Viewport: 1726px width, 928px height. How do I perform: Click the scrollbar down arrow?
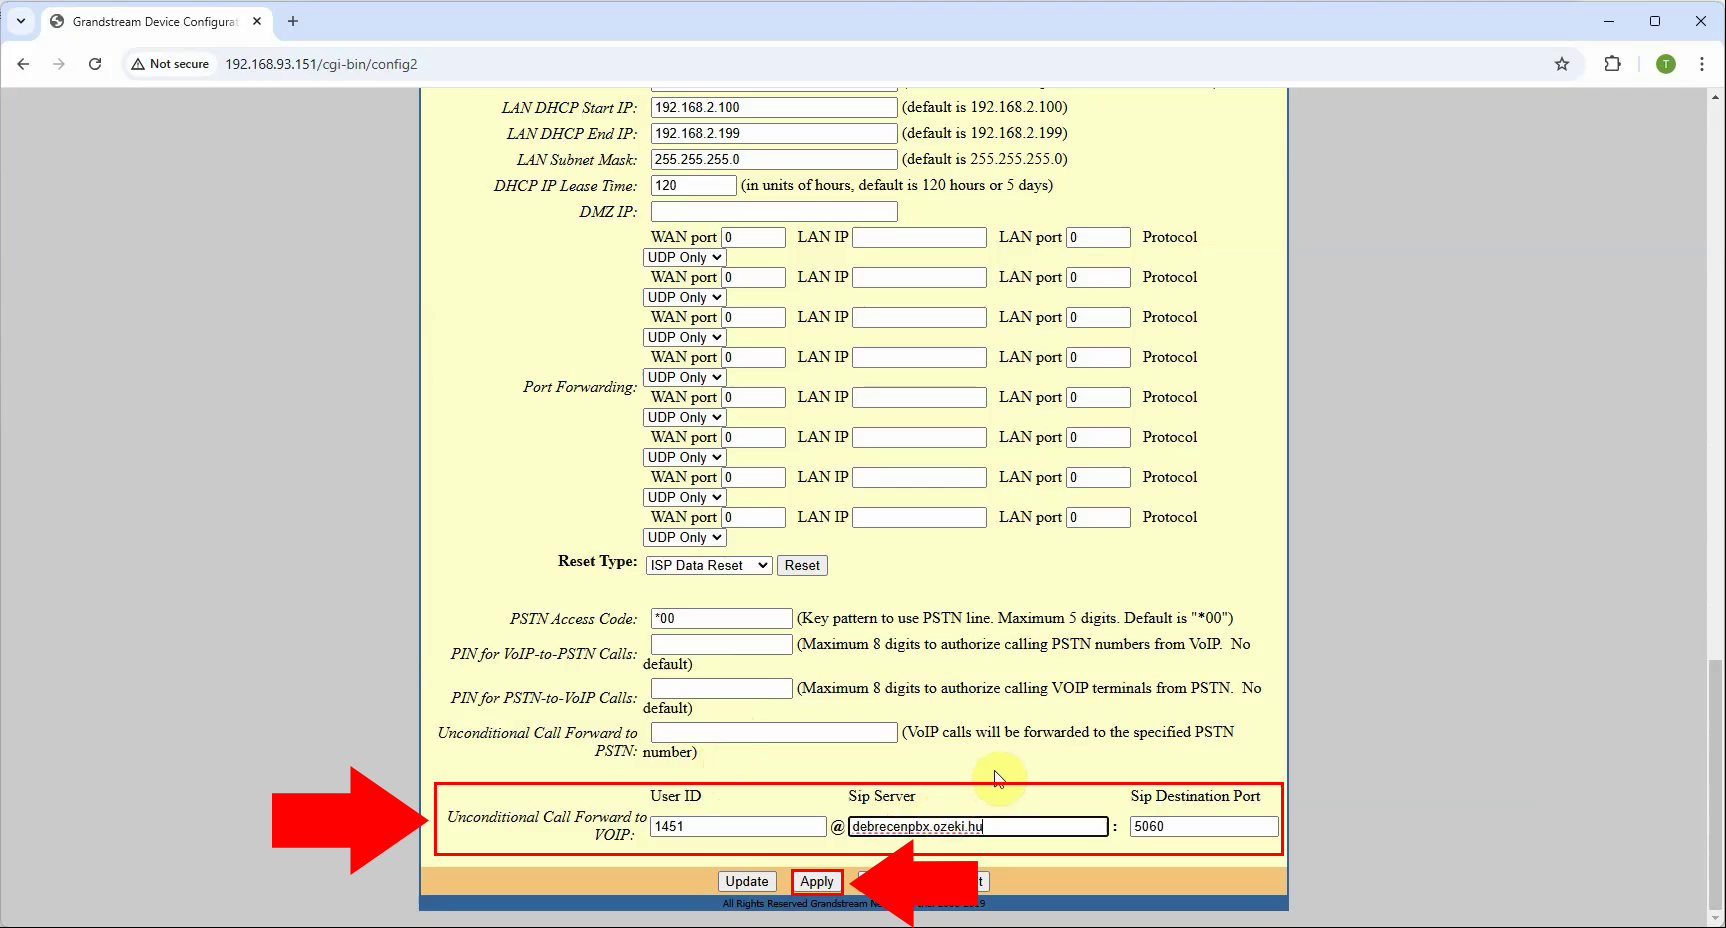(x=1716, y=917)
